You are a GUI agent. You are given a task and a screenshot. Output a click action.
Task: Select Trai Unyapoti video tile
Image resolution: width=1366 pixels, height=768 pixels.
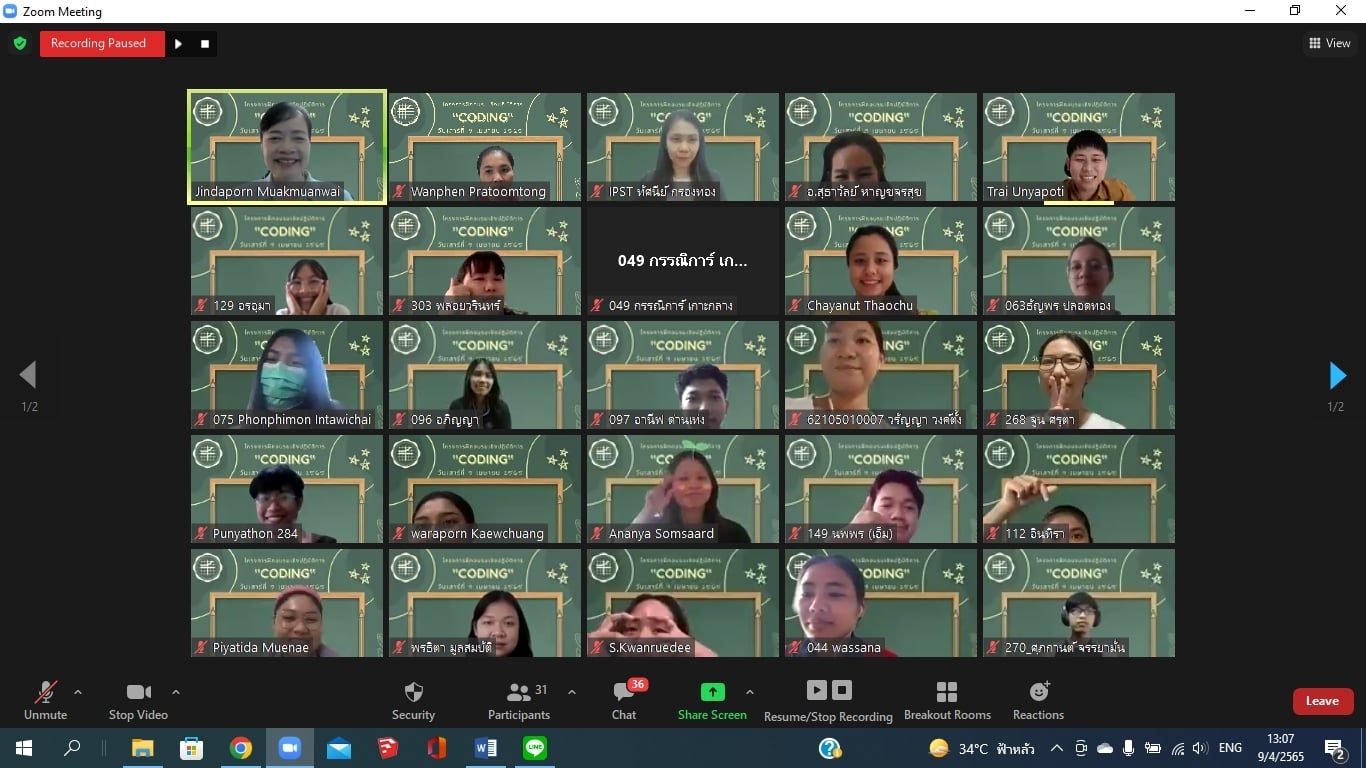1079,147
